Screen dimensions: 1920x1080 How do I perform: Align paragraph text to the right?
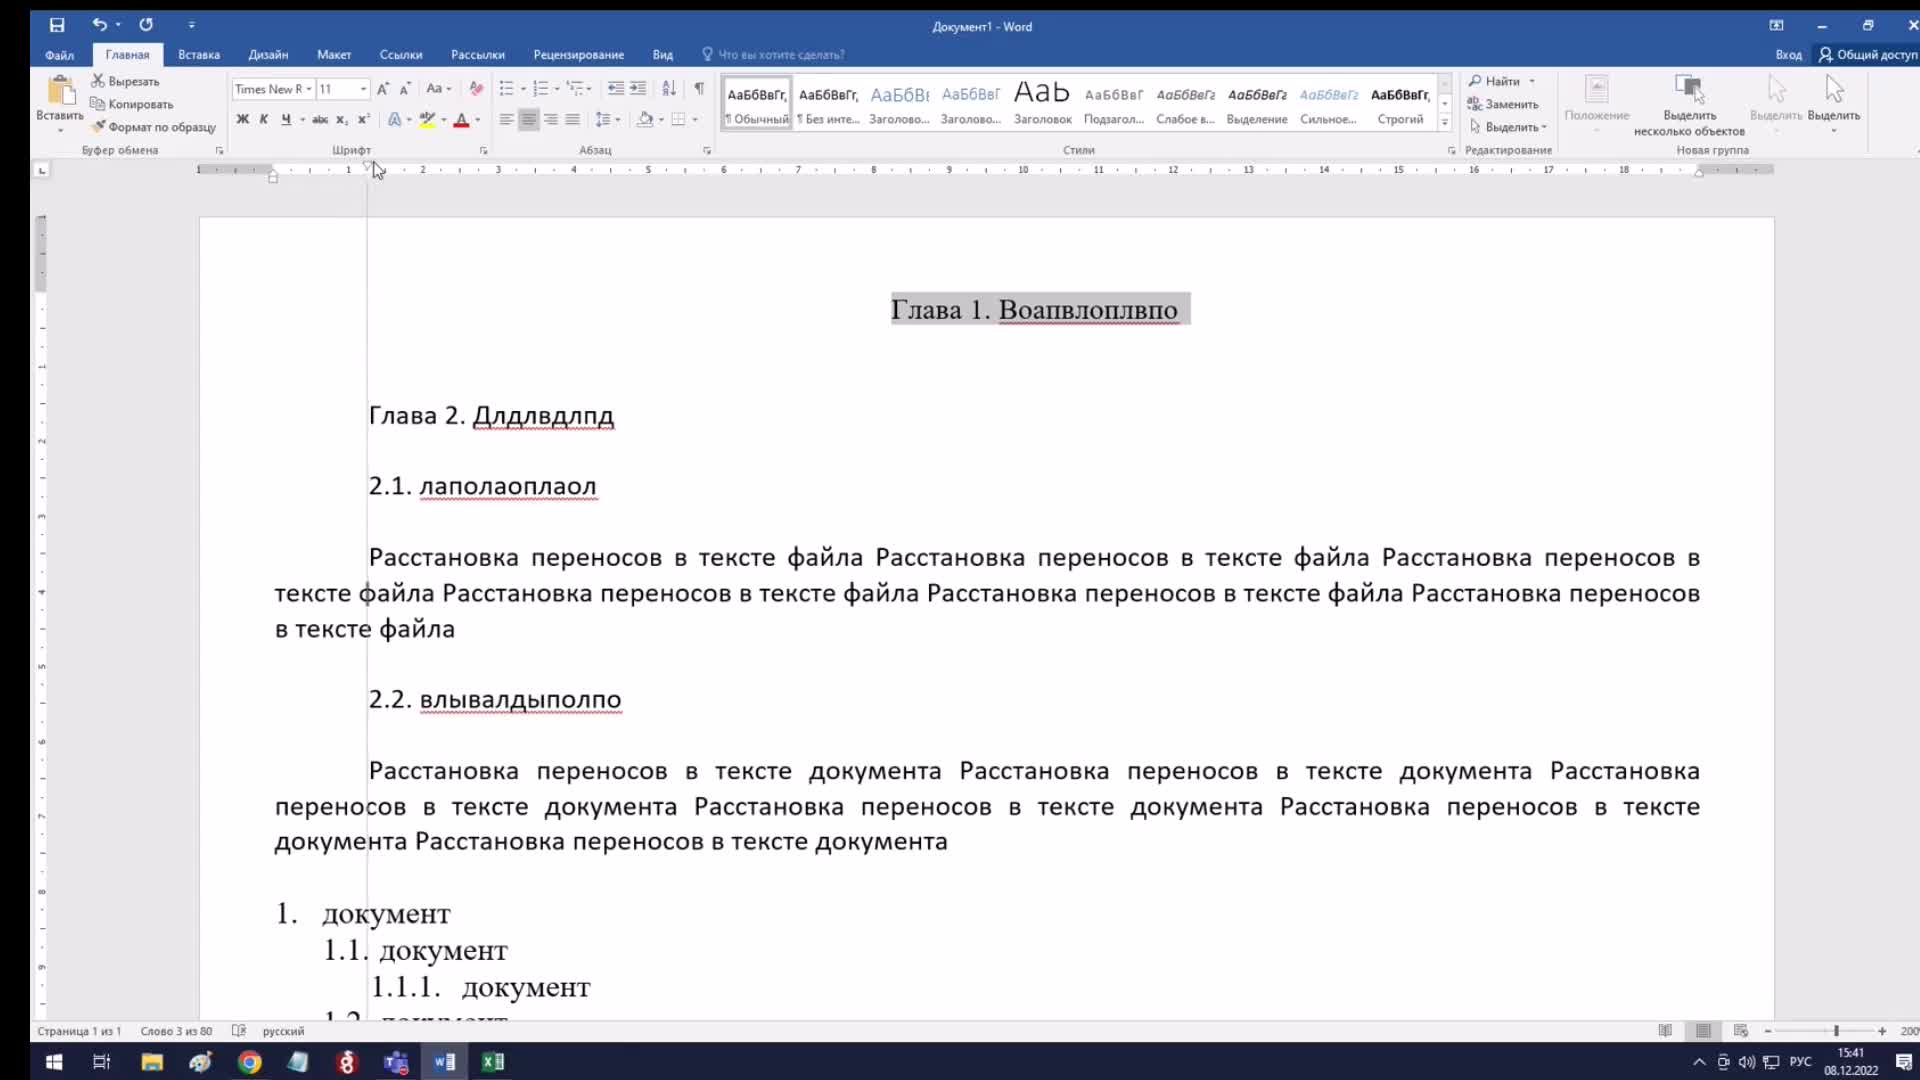click(x=550, y=119)
